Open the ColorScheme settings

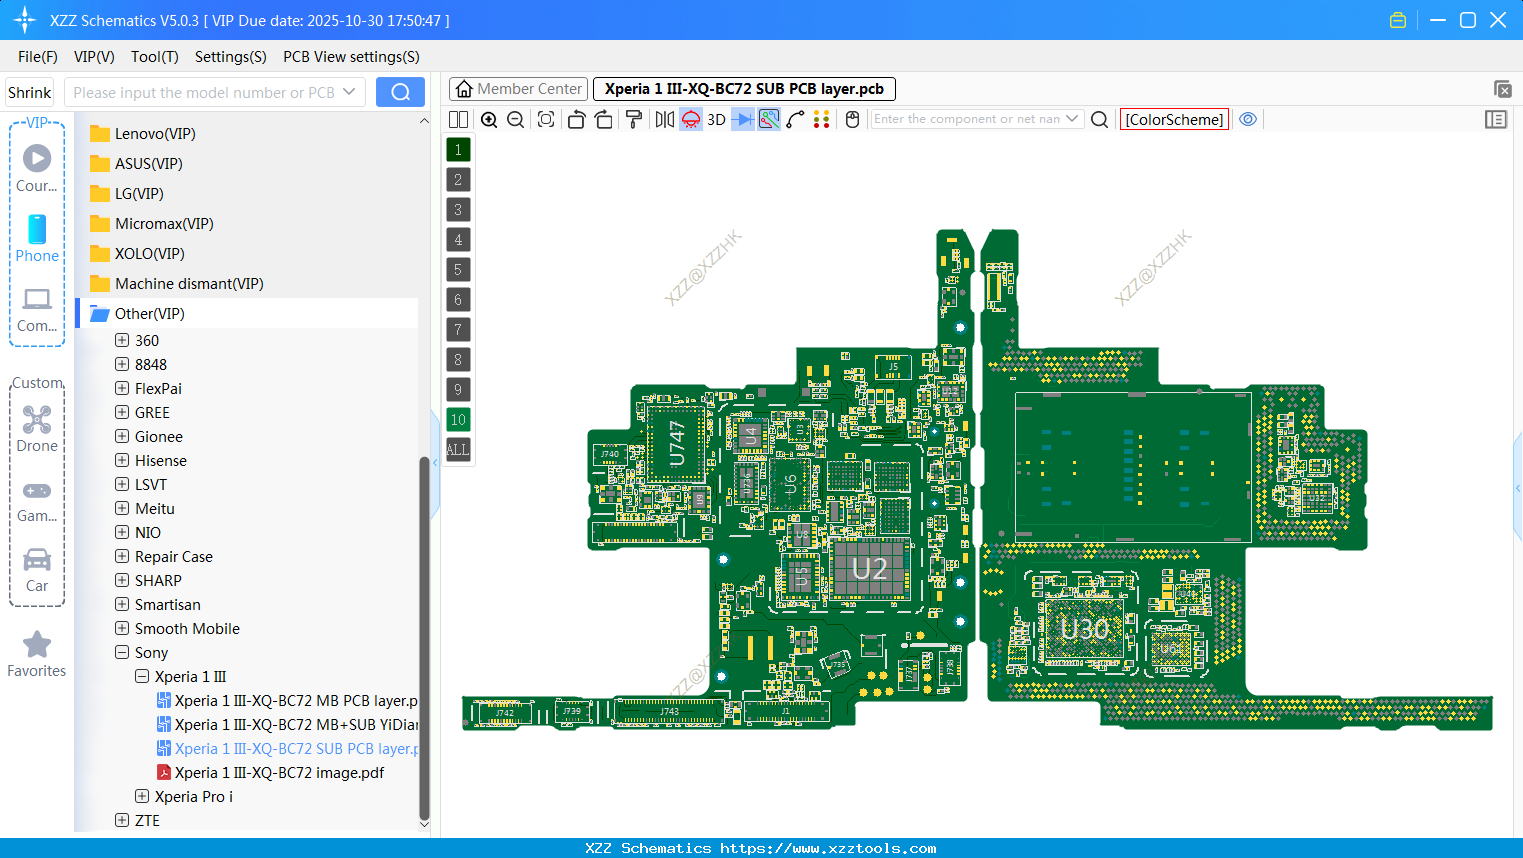click(1174, 118)
